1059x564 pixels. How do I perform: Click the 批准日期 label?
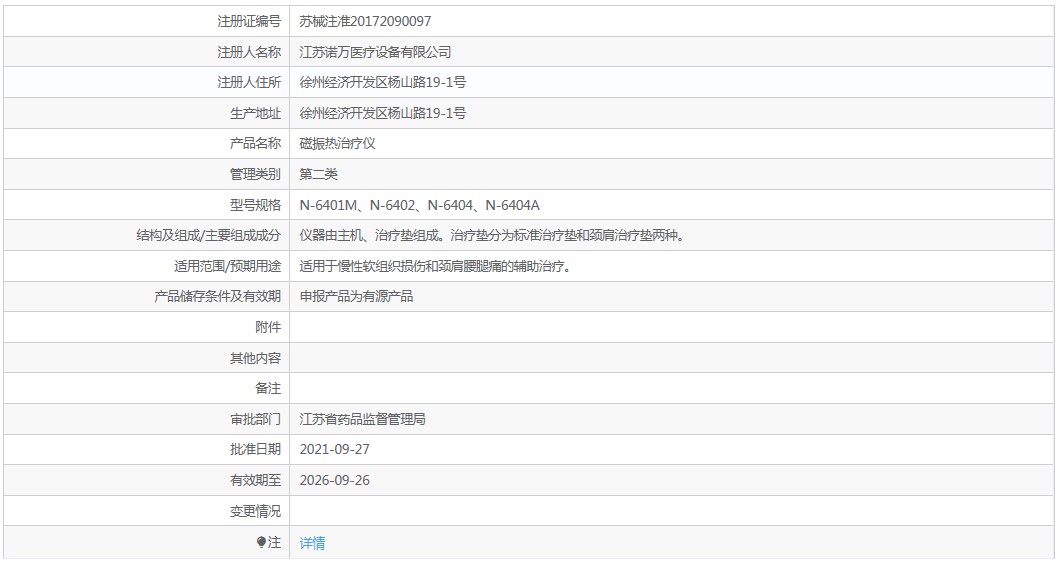(255, 449)
